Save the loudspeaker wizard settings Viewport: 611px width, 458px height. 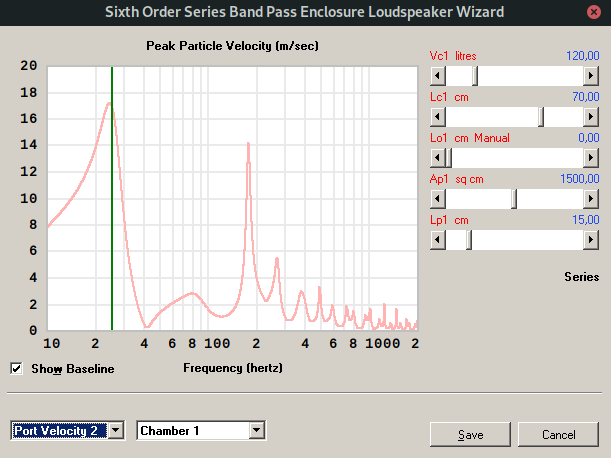470,434
